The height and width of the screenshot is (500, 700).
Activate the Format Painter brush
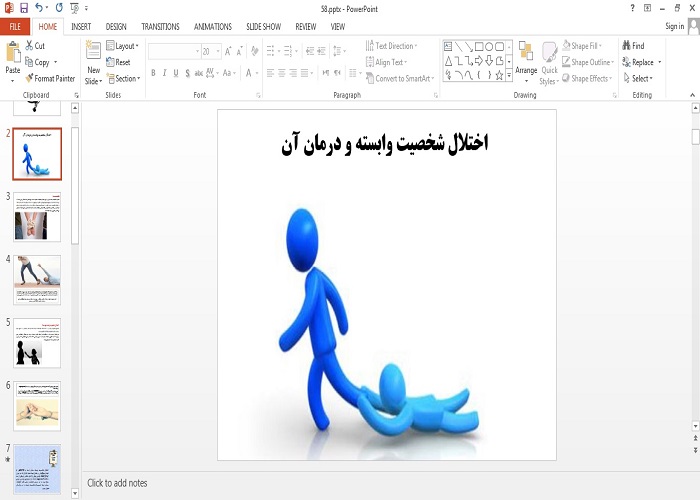28,78
